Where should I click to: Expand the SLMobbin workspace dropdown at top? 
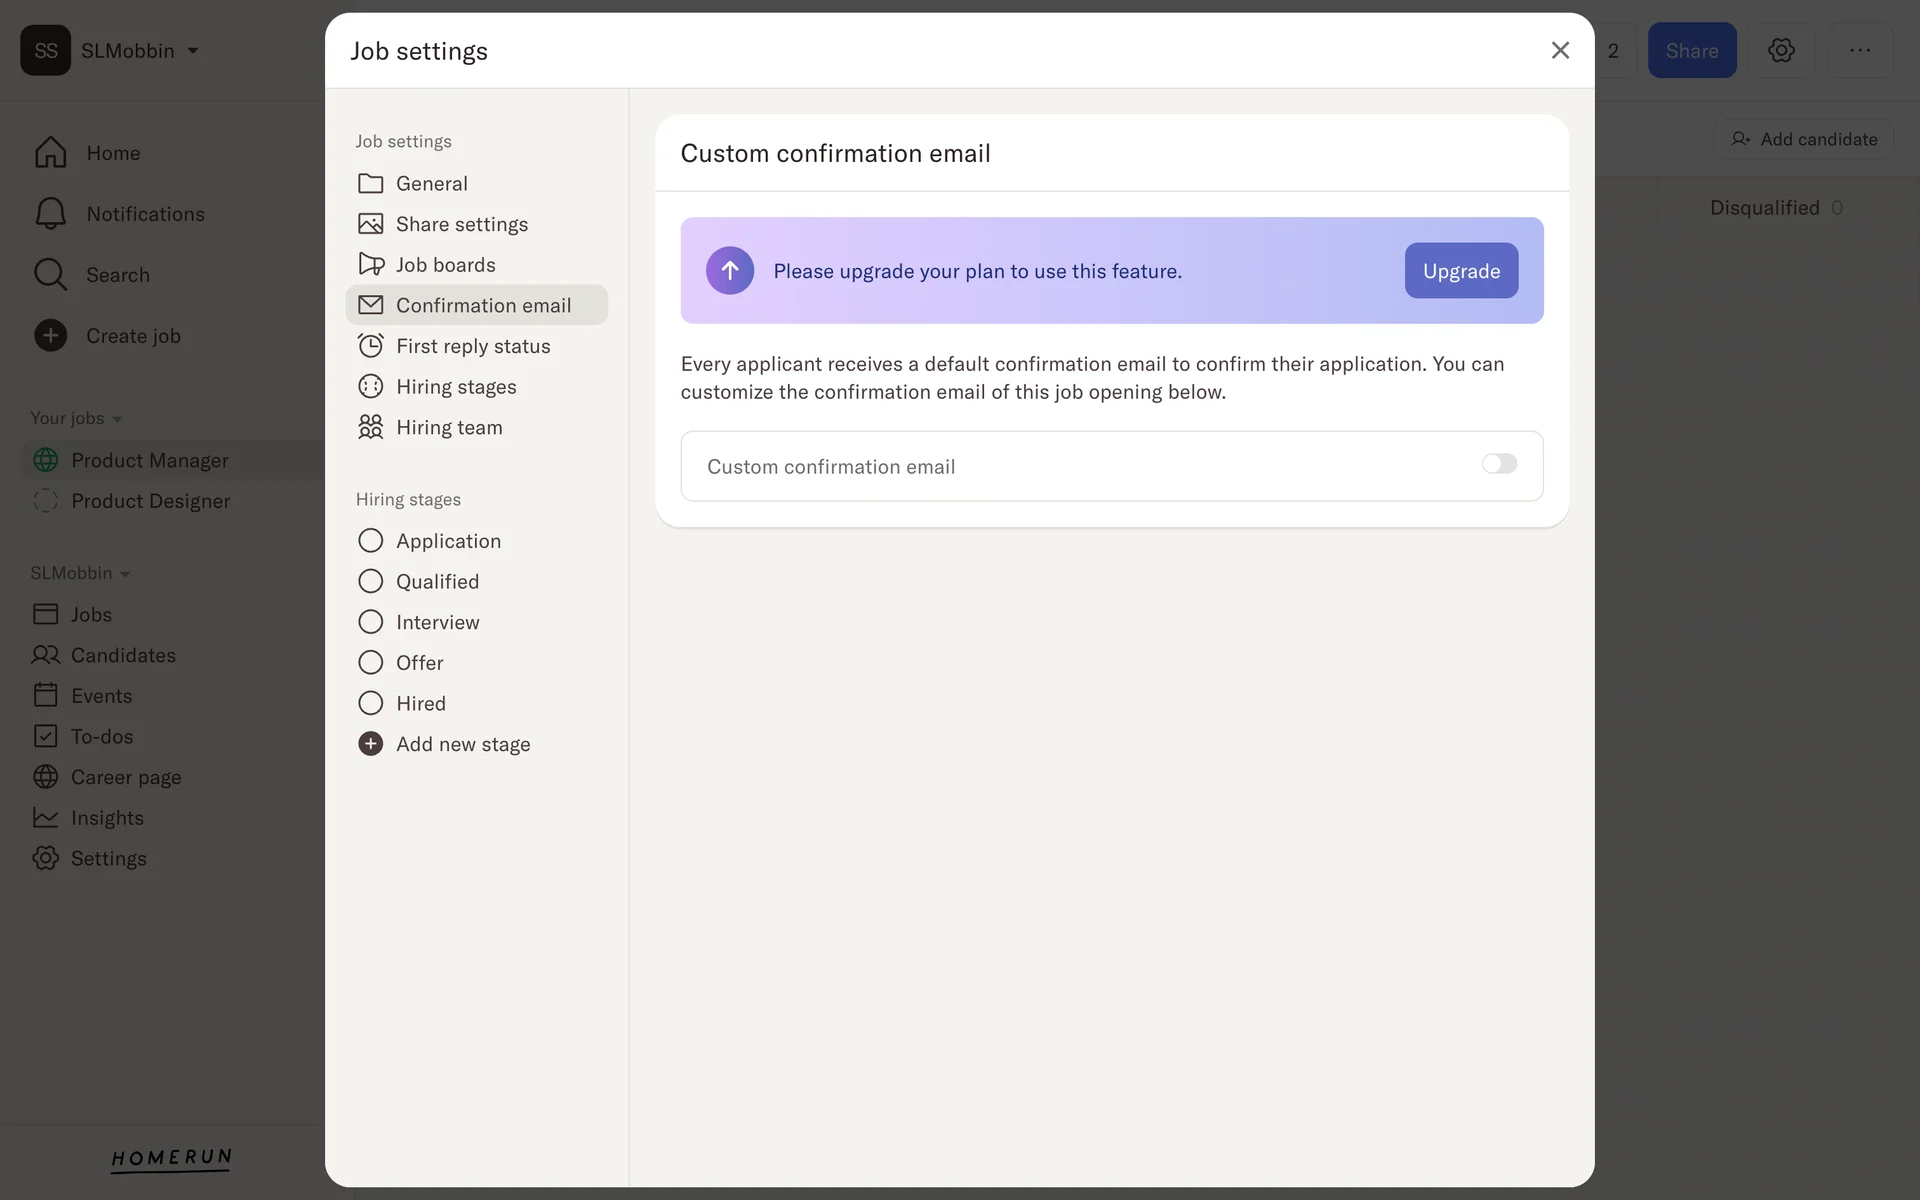point(193,50)
